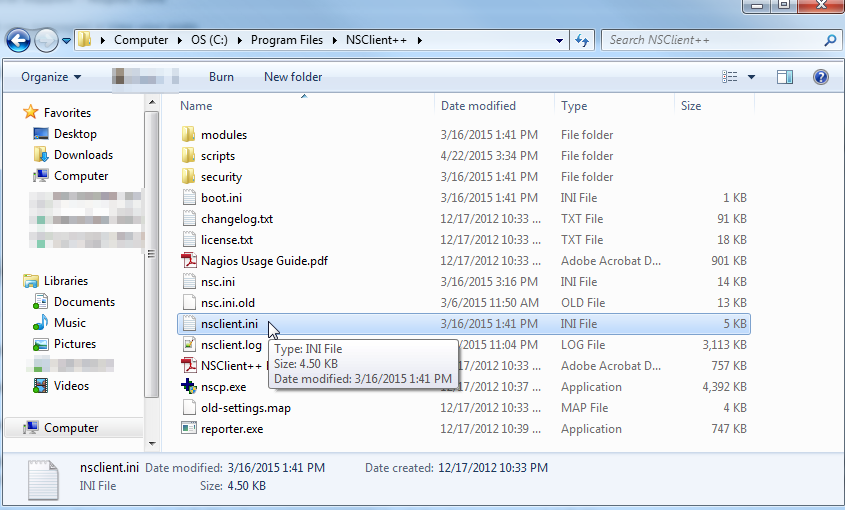Navigate to OS (C:) breadcrumb

[209, 40]
